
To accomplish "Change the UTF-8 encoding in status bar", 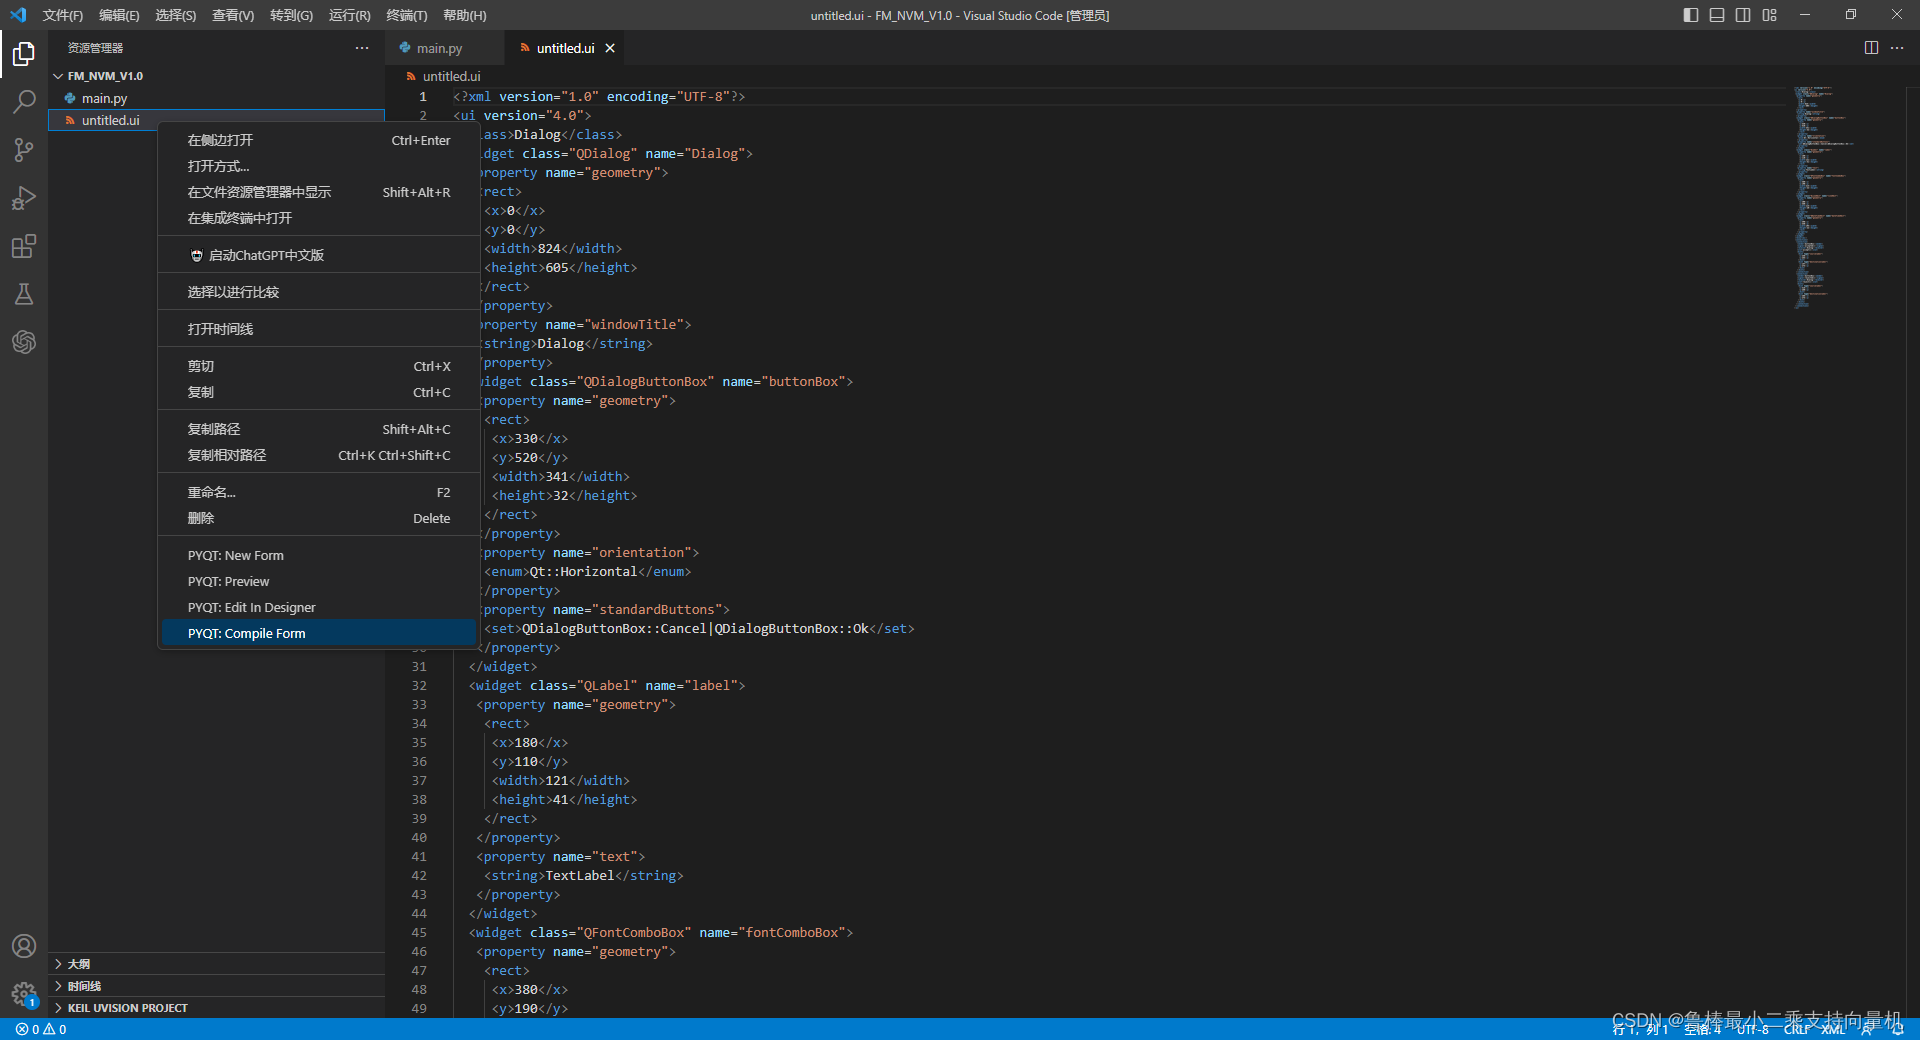I will [x=1753, y=1029].
